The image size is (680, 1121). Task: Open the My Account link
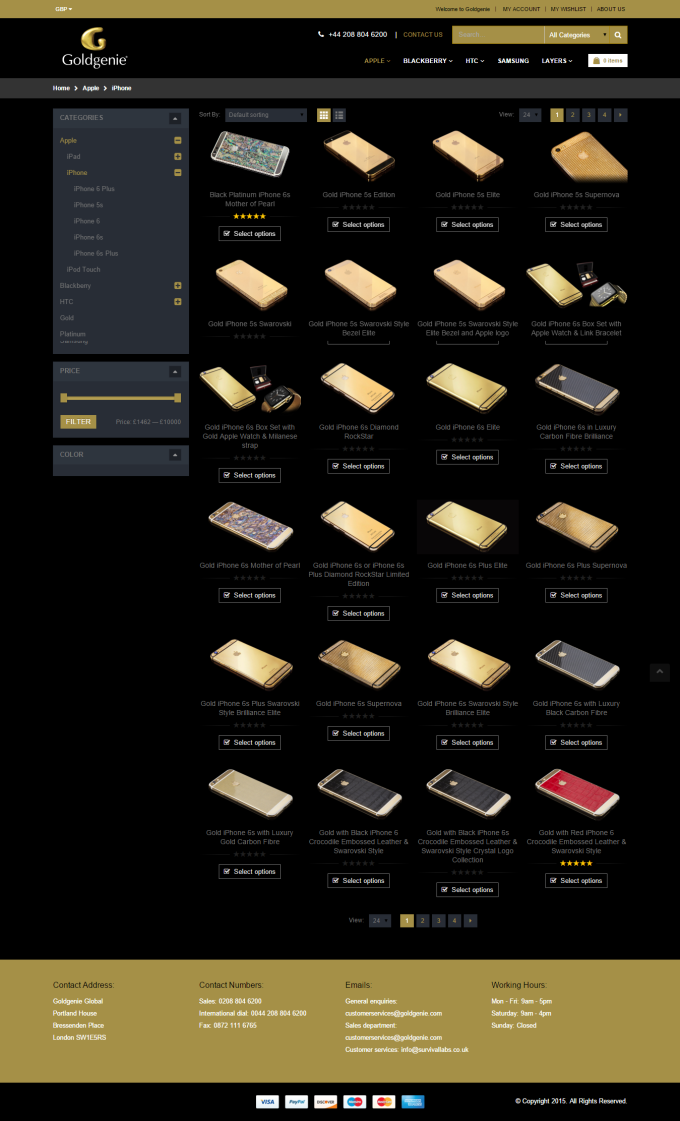(521, 9)
